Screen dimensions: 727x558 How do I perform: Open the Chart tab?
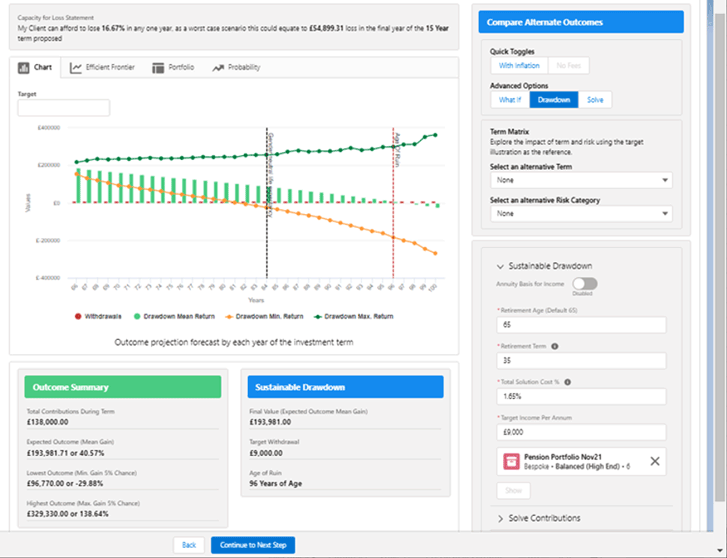[35, 68]
